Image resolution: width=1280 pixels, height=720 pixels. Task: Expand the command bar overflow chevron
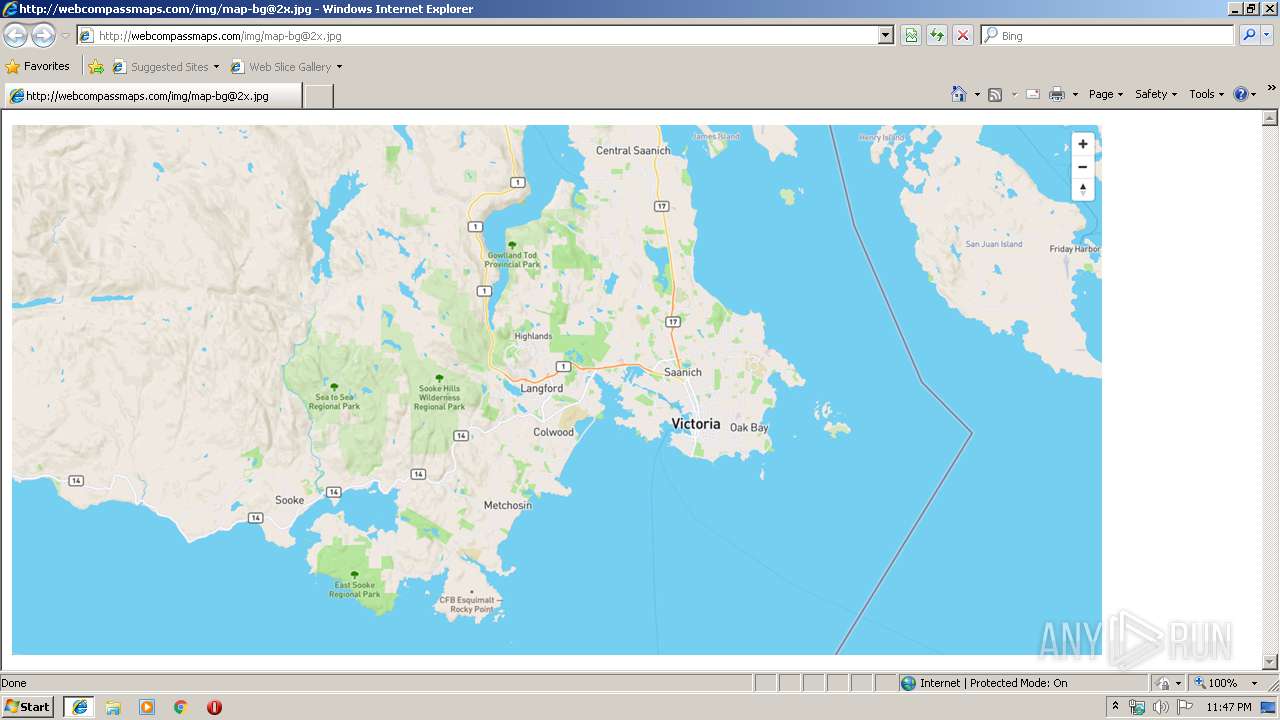(1271, 88)
